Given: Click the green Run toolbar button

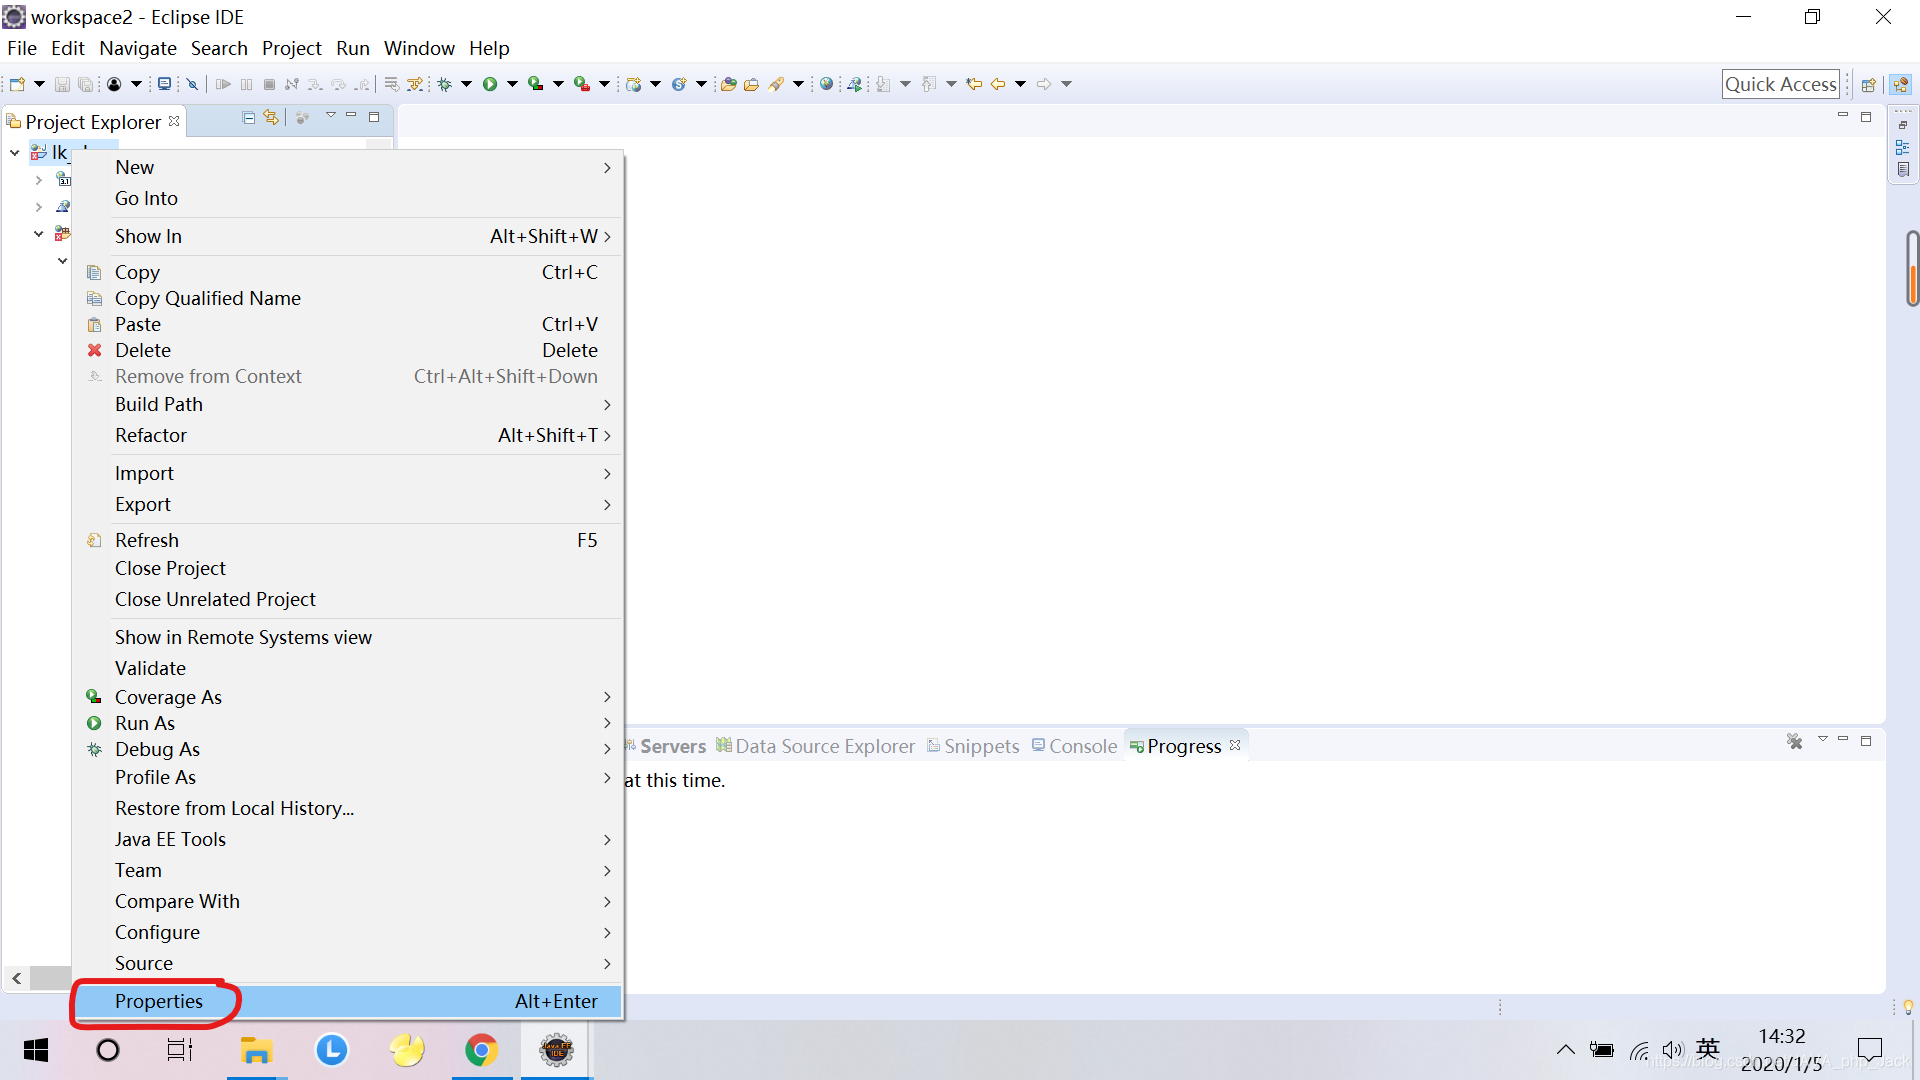Looking at the screenshot, I should tap(490, 84).
